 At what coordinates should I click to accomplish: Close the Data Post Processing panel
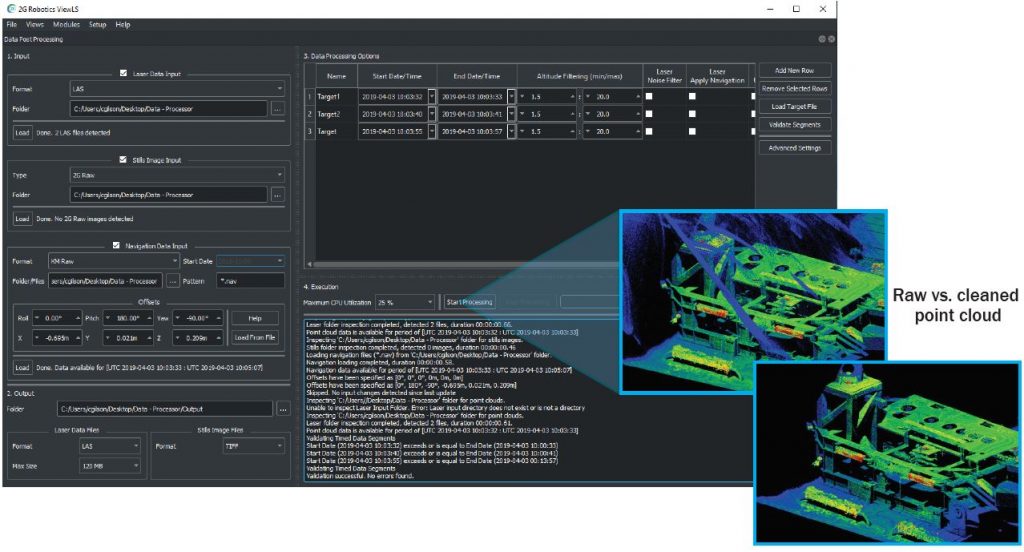tap(831, 38)
